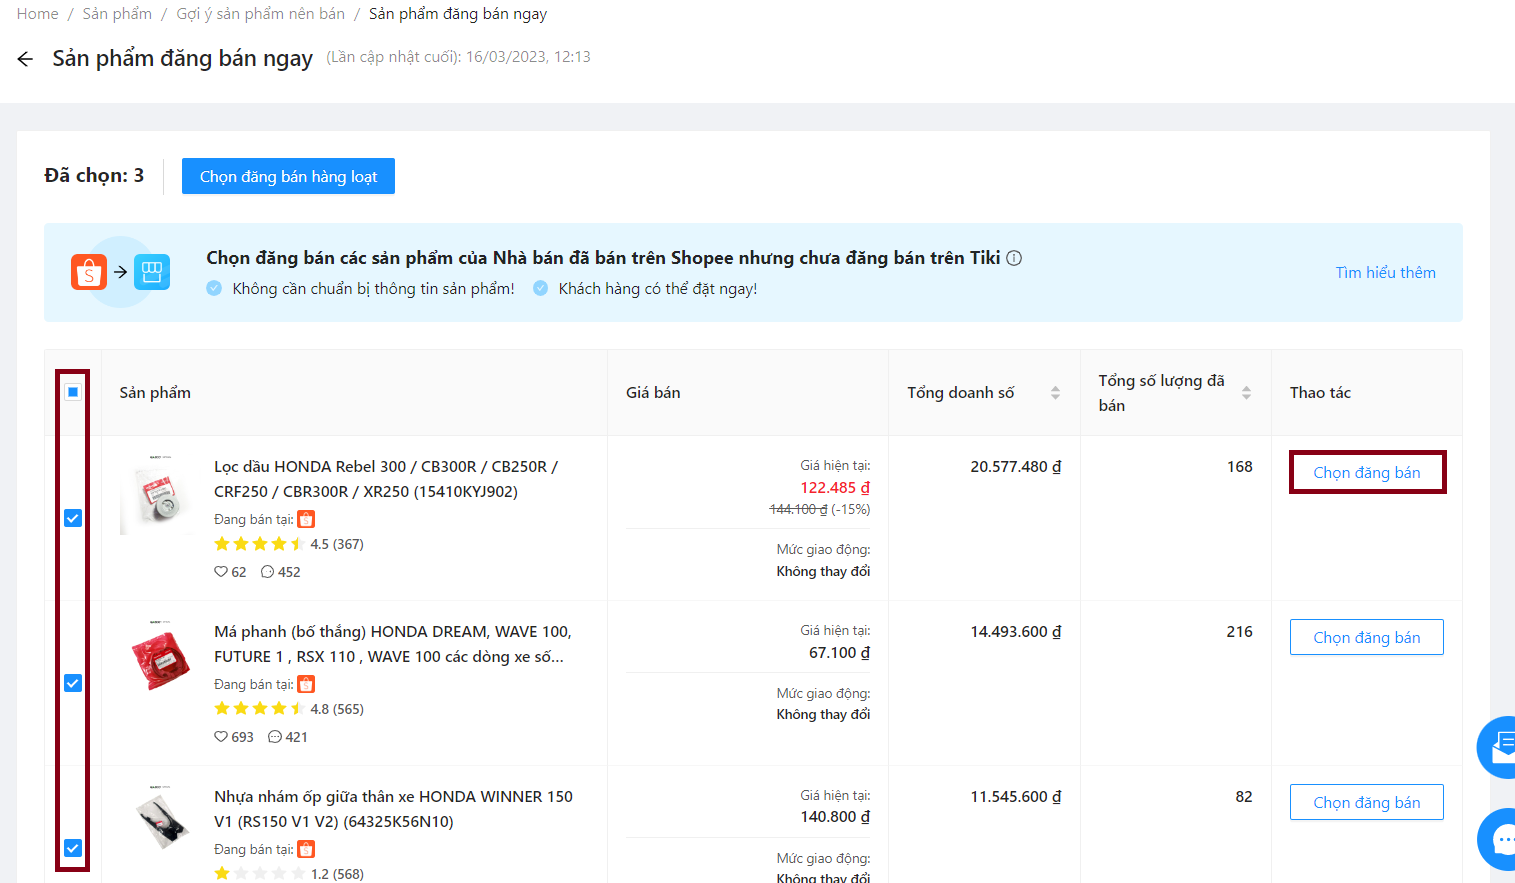Open Lọc dầu HONDA Rebel 300 product title
This screenshot has height=883, width=1515.
[x=386, y=479]
